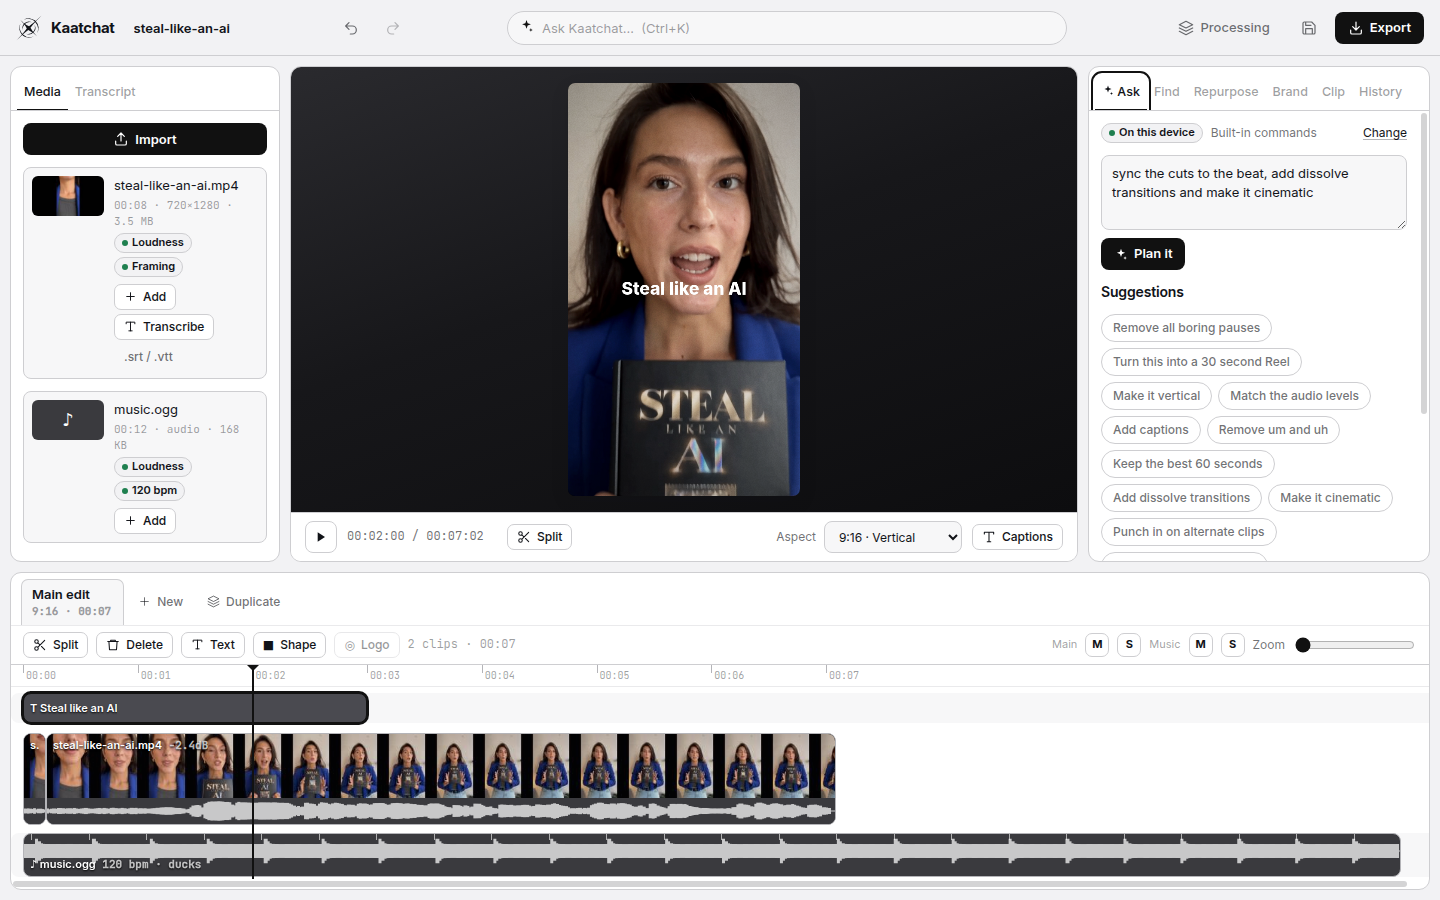Image resolution: width=1440 pixels, height=900 pixels.
Task: Click the timeline ruler at 00:05
Action: coord(614,675)
